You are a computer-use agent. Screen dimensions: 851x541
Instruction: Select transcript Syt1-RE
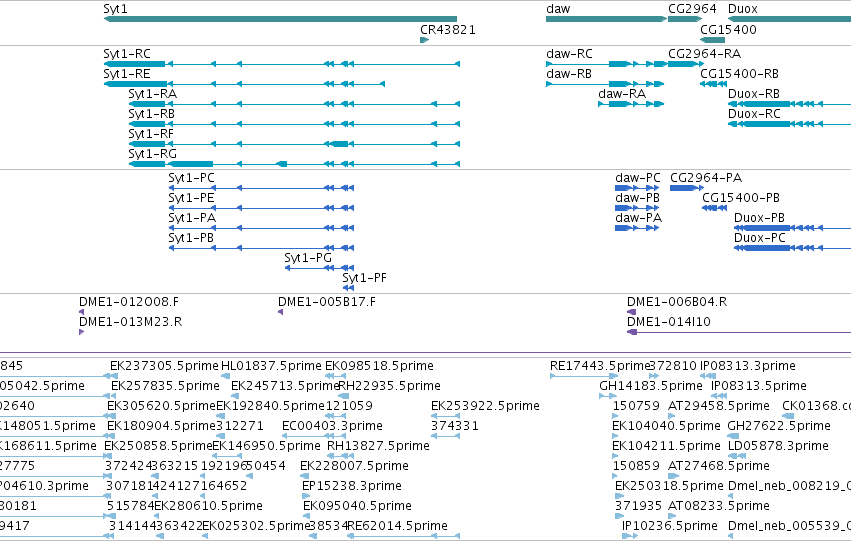pyautogui.click(x=244, y=84)
